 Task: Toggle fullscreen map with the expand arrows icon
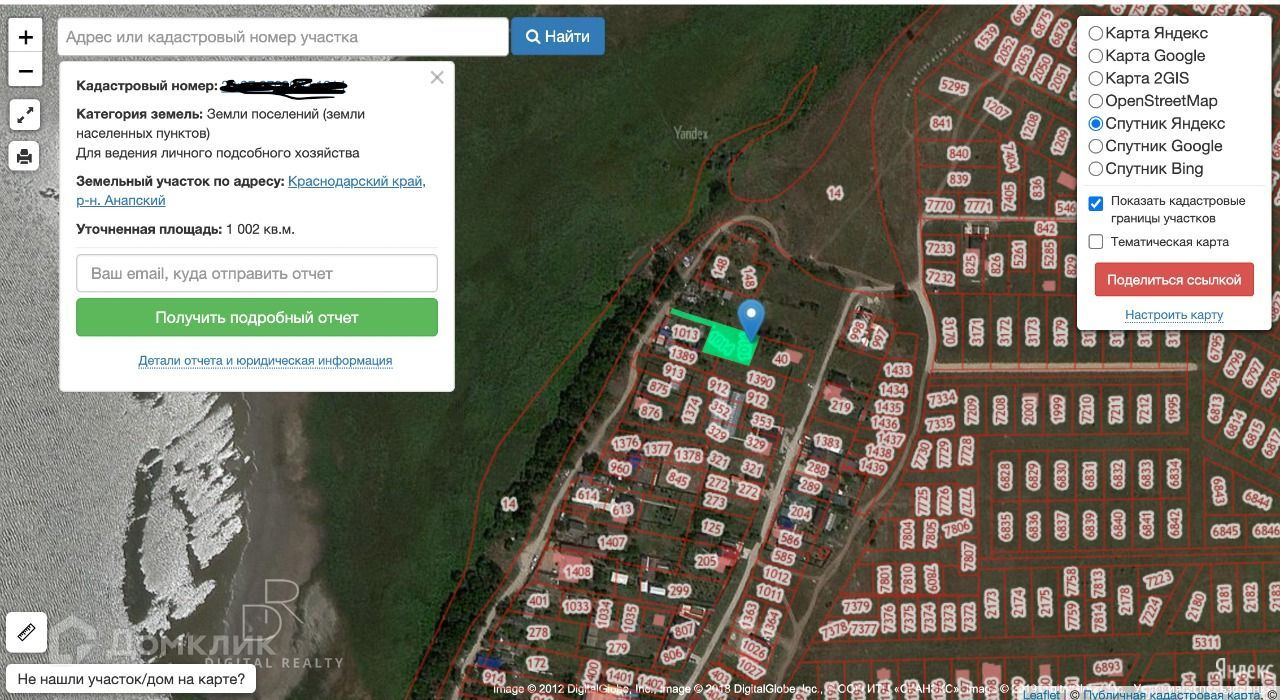point(25,115)
